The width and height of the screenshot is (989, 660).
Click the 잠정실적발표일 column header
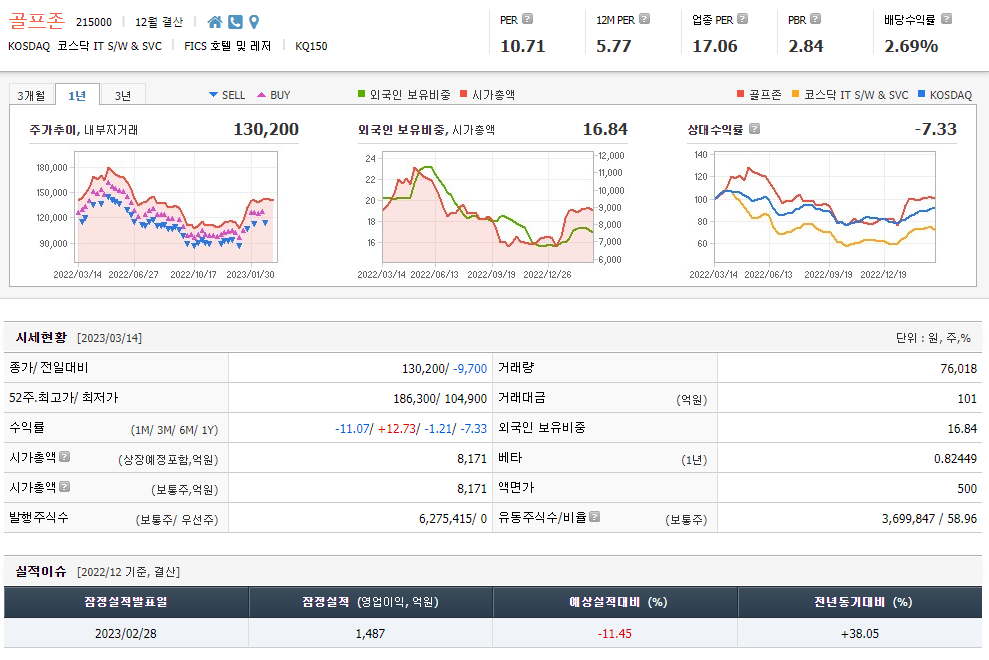point(126,602)
